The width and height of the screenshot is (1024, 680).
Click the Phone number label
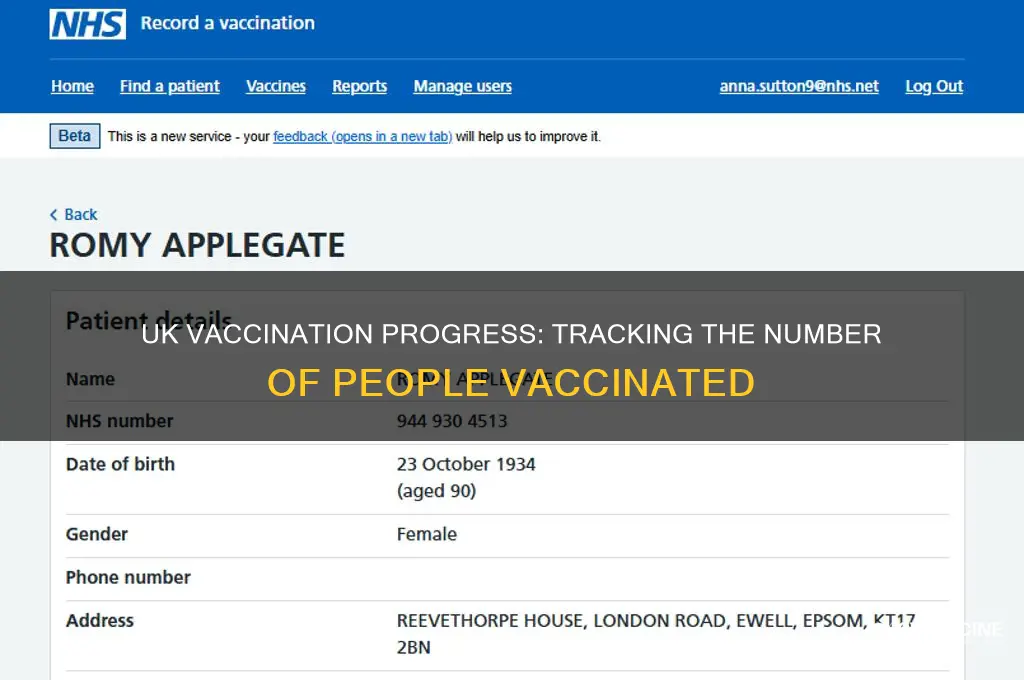128,577
